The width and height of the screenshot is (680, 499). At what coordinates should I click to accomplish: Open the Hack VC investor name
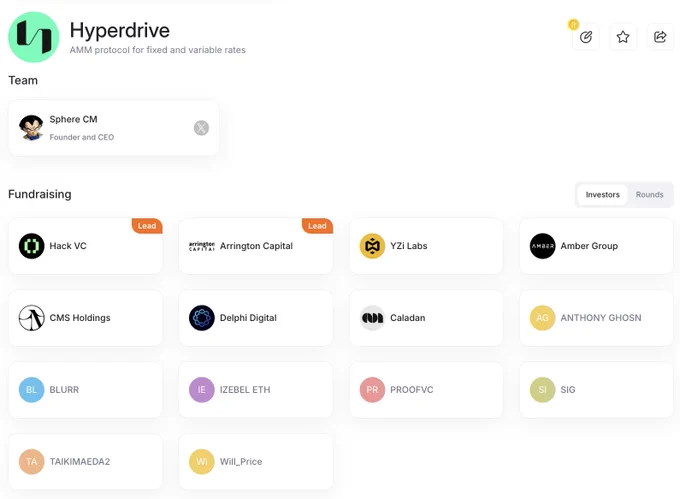tap(68, 246)
